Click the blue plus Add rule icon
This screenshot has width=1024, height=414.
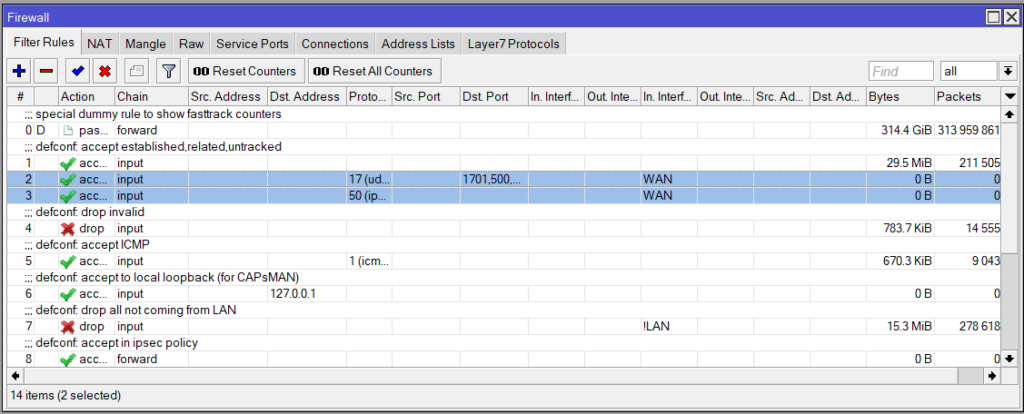[19, 71]
